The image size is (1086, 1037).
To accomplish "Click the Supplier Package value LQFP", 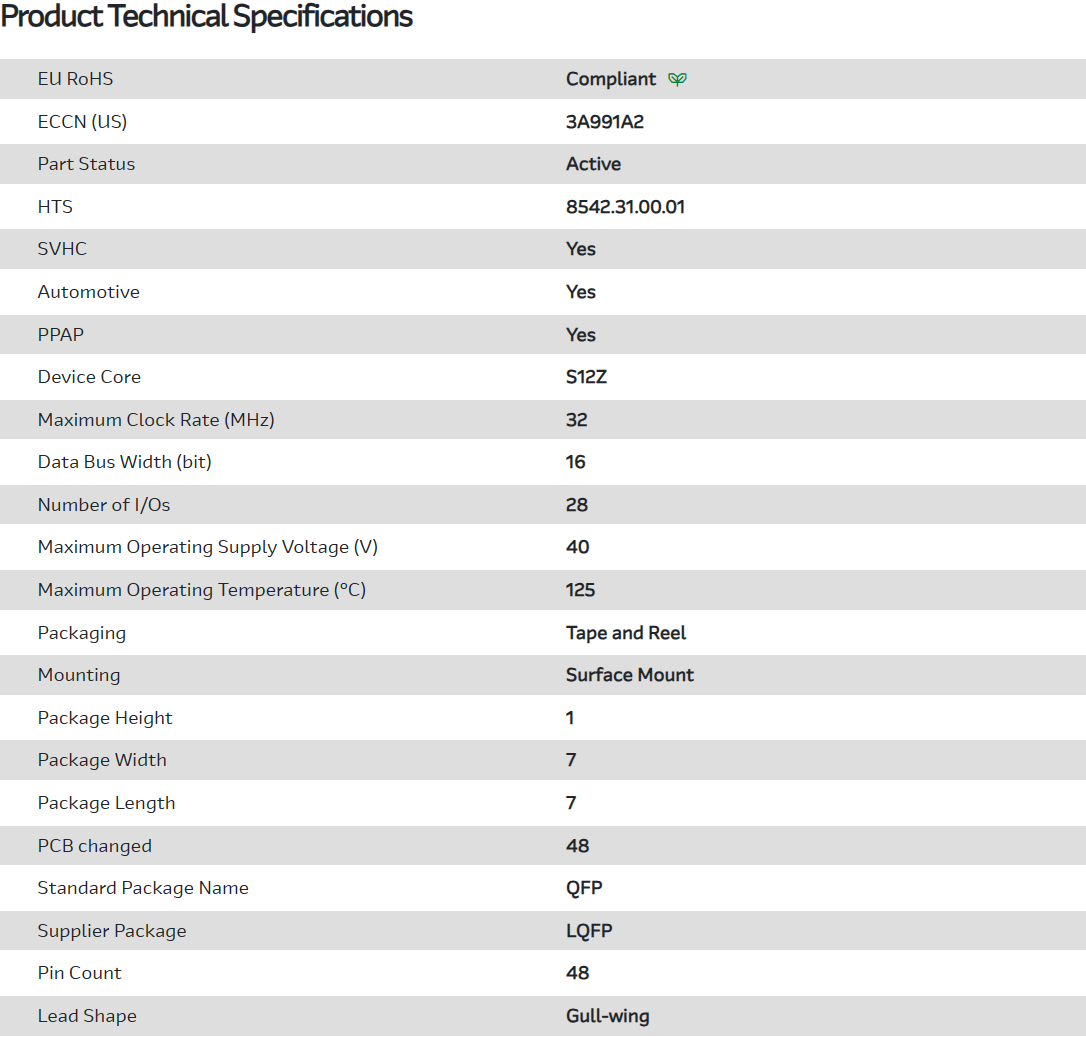I will tap(589, 931).
